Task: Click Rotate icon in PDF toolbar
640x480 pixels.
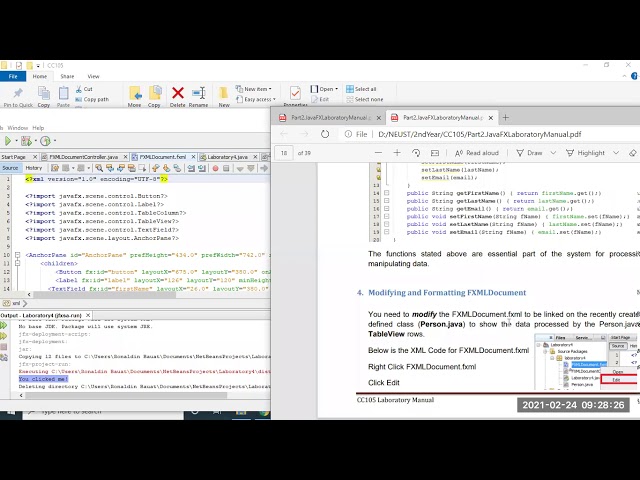Action: pyautogui.click(x=416, y=153)
